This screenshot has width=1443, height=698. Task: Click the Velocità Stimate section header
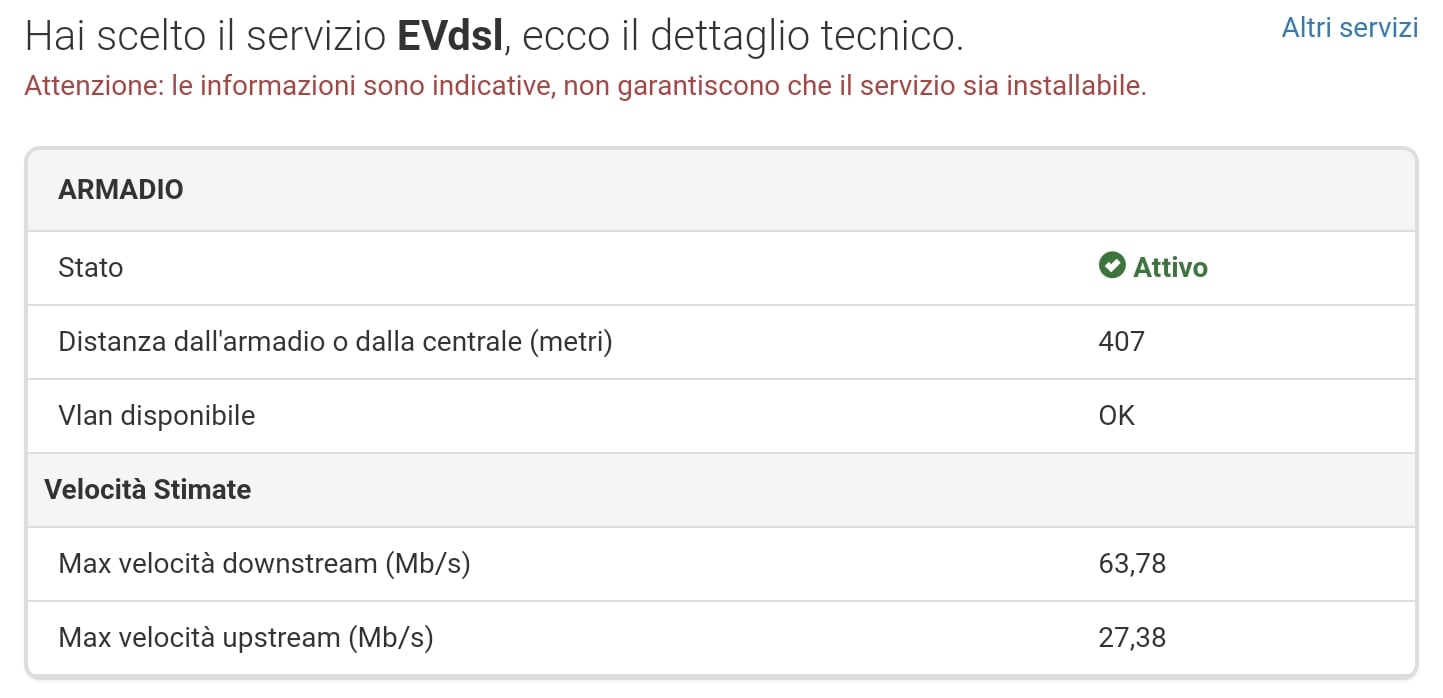tap(148, 489)
